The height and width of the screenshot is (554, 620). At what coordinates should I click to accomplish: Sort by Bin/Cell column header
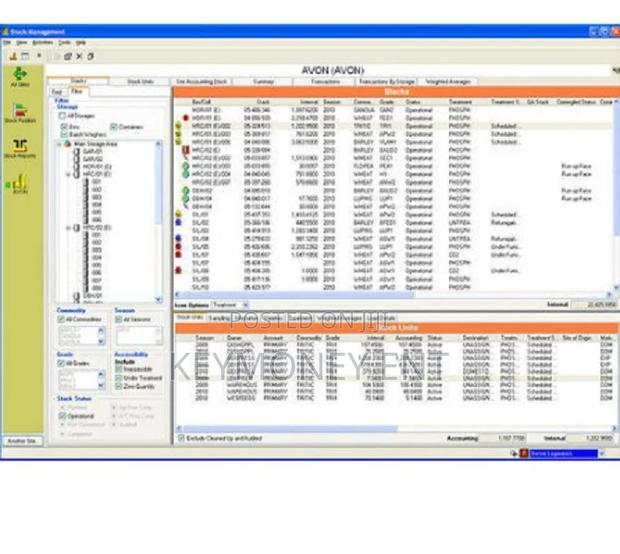tap(202, 102)
